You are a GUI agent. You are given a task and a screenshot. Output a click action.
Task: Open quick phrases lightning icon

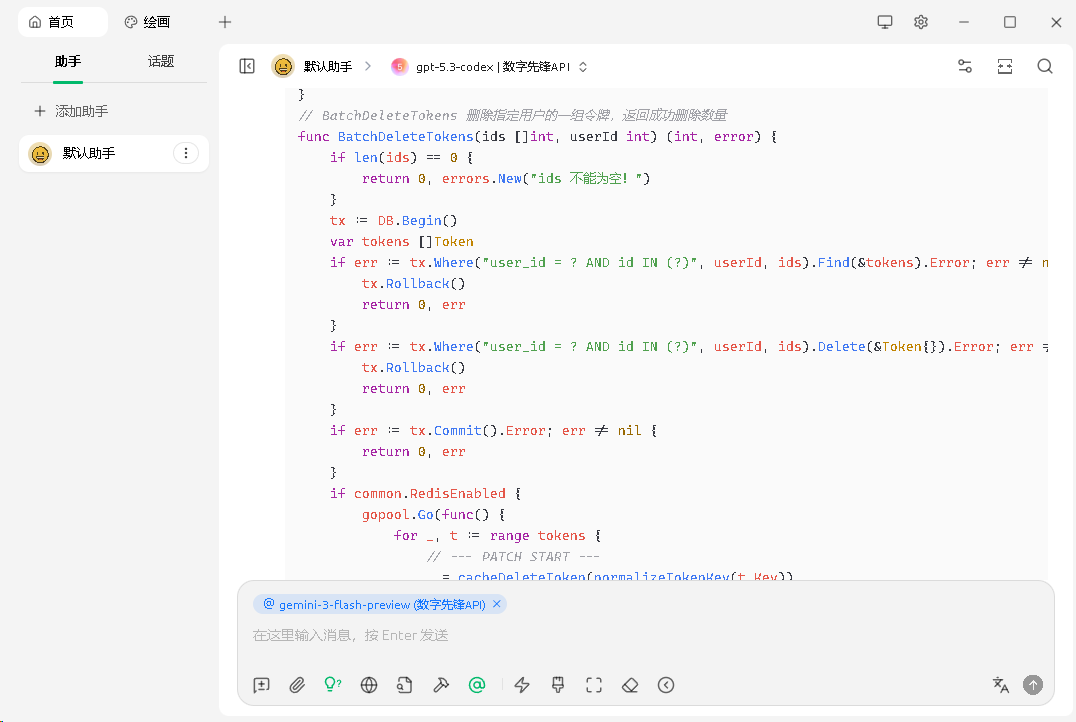(521, 685)
